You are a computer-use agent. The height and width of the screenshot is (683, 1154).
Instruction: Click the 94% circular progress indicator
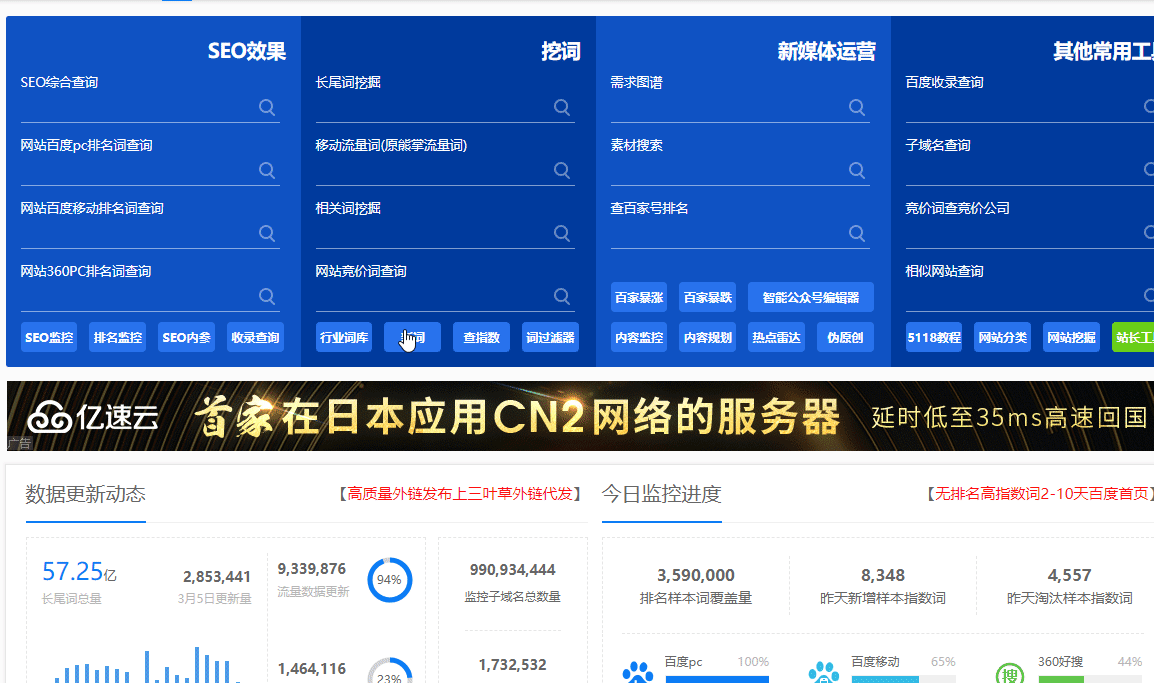point(392,577)
